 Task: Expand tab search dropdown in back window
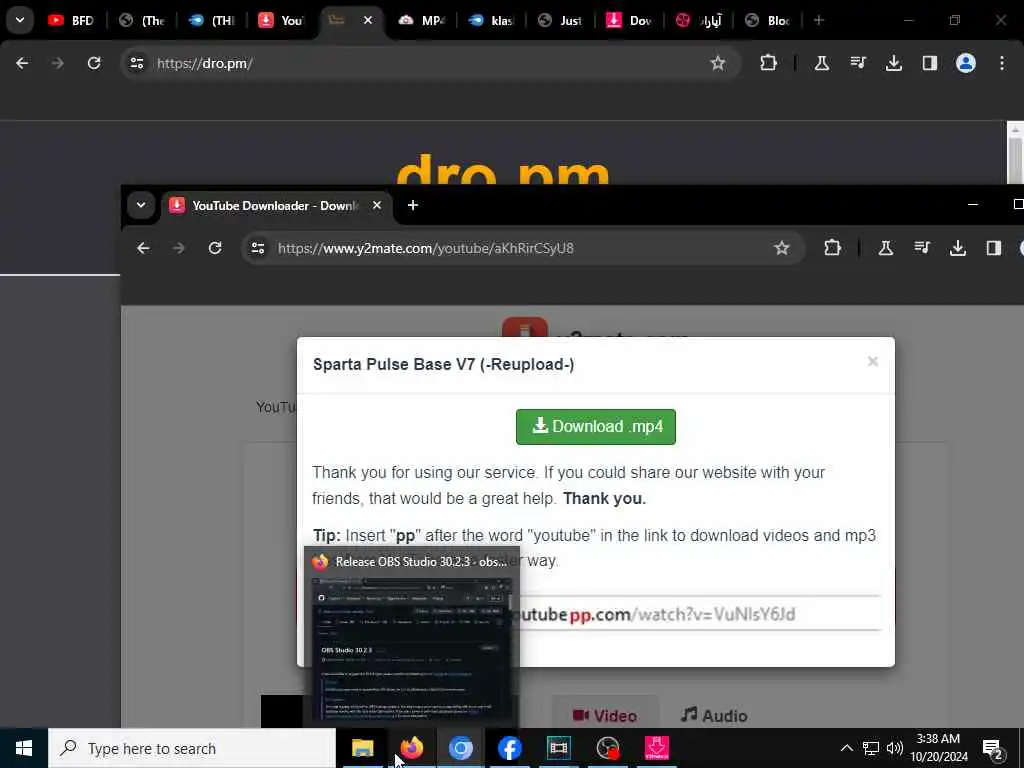pyautogui.click(x=20, y=20)
